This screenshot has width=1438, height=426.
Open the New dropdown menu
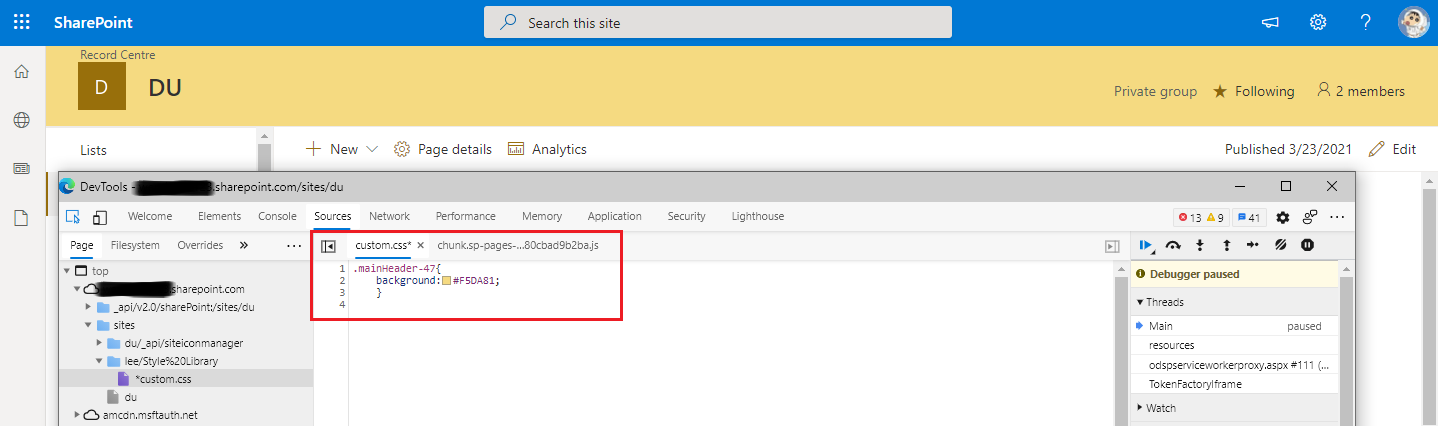(x=342, y=149)
